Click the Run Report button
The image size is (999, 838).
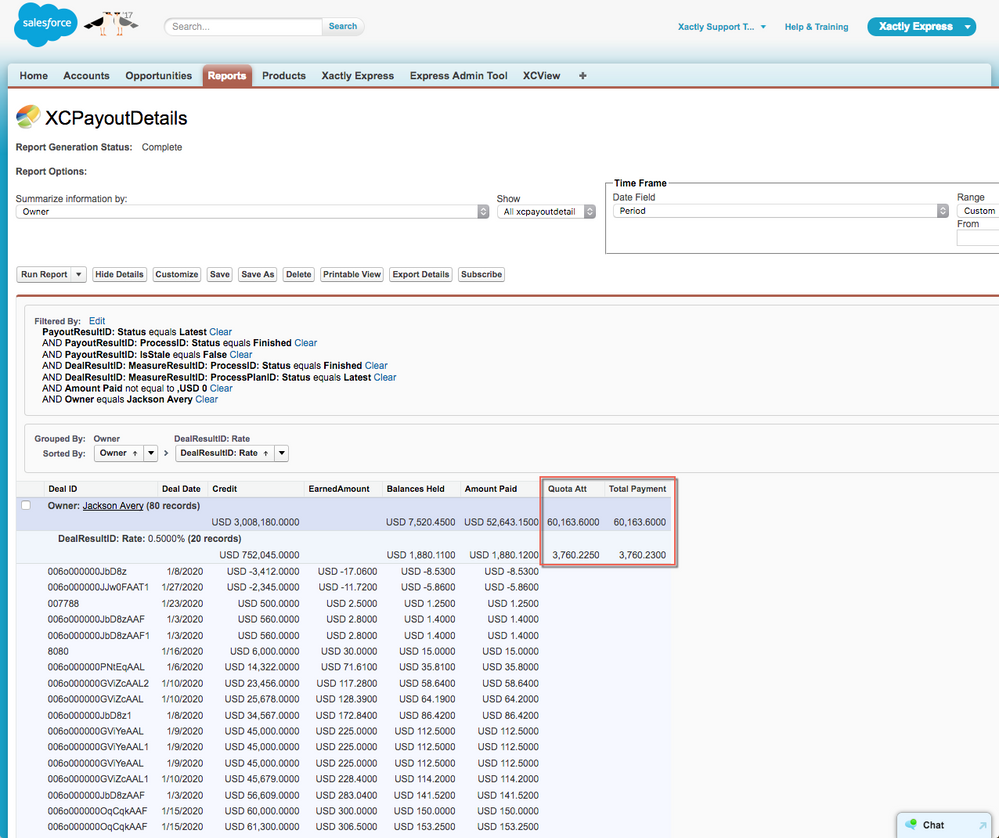[x=44, y=275]
